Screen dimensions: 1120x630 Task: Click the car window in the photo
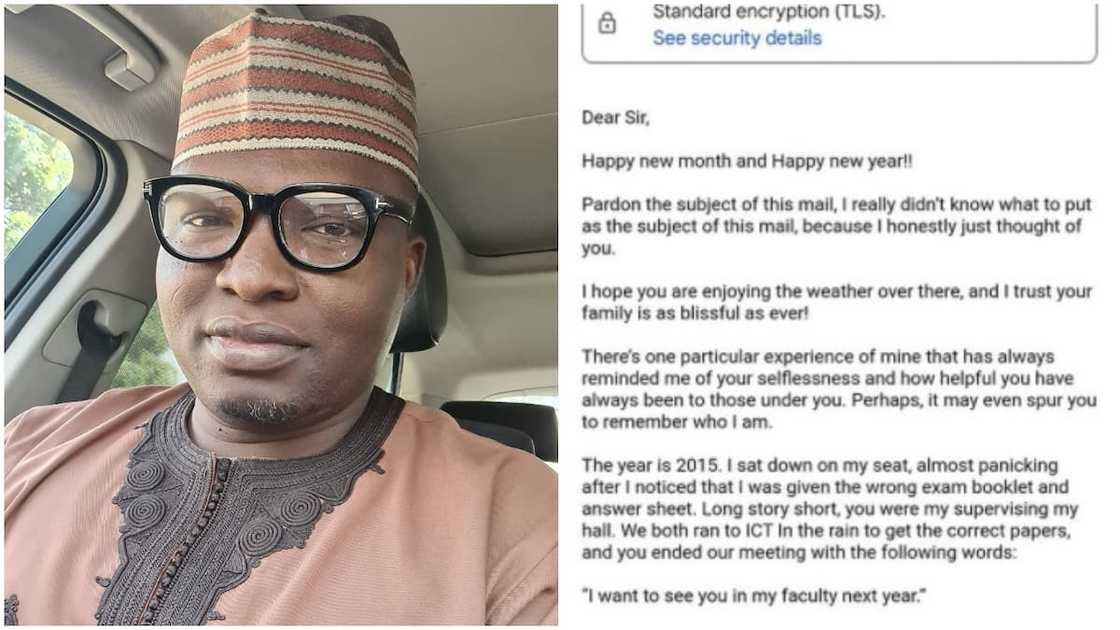pyautogui.click(x=39, y=186)
